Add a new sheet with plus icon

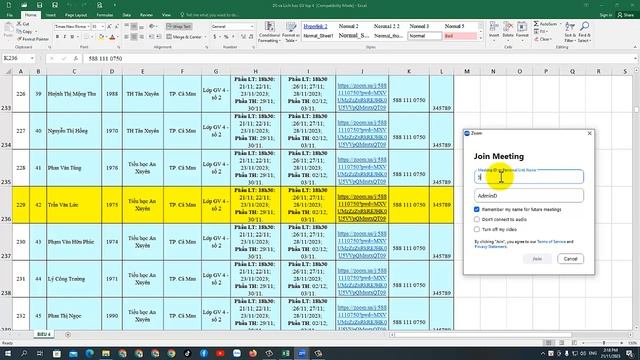pos(68,335)
